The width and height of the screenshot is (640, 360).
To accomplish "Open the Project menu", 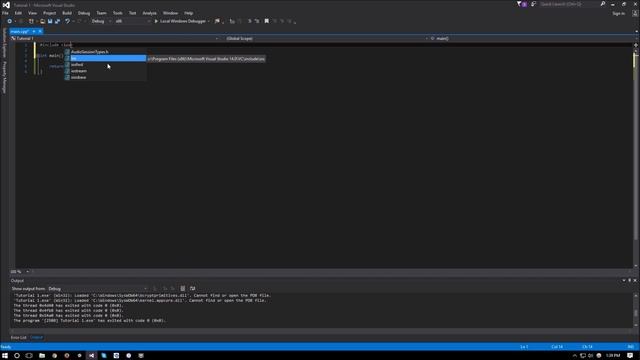I will [x=49, y=13].
